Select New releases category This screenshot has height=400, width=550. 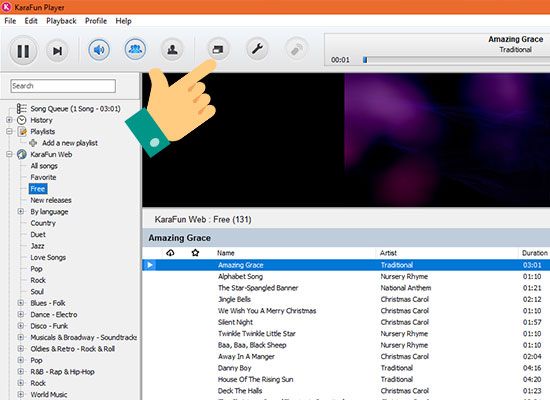click(51, 200)
